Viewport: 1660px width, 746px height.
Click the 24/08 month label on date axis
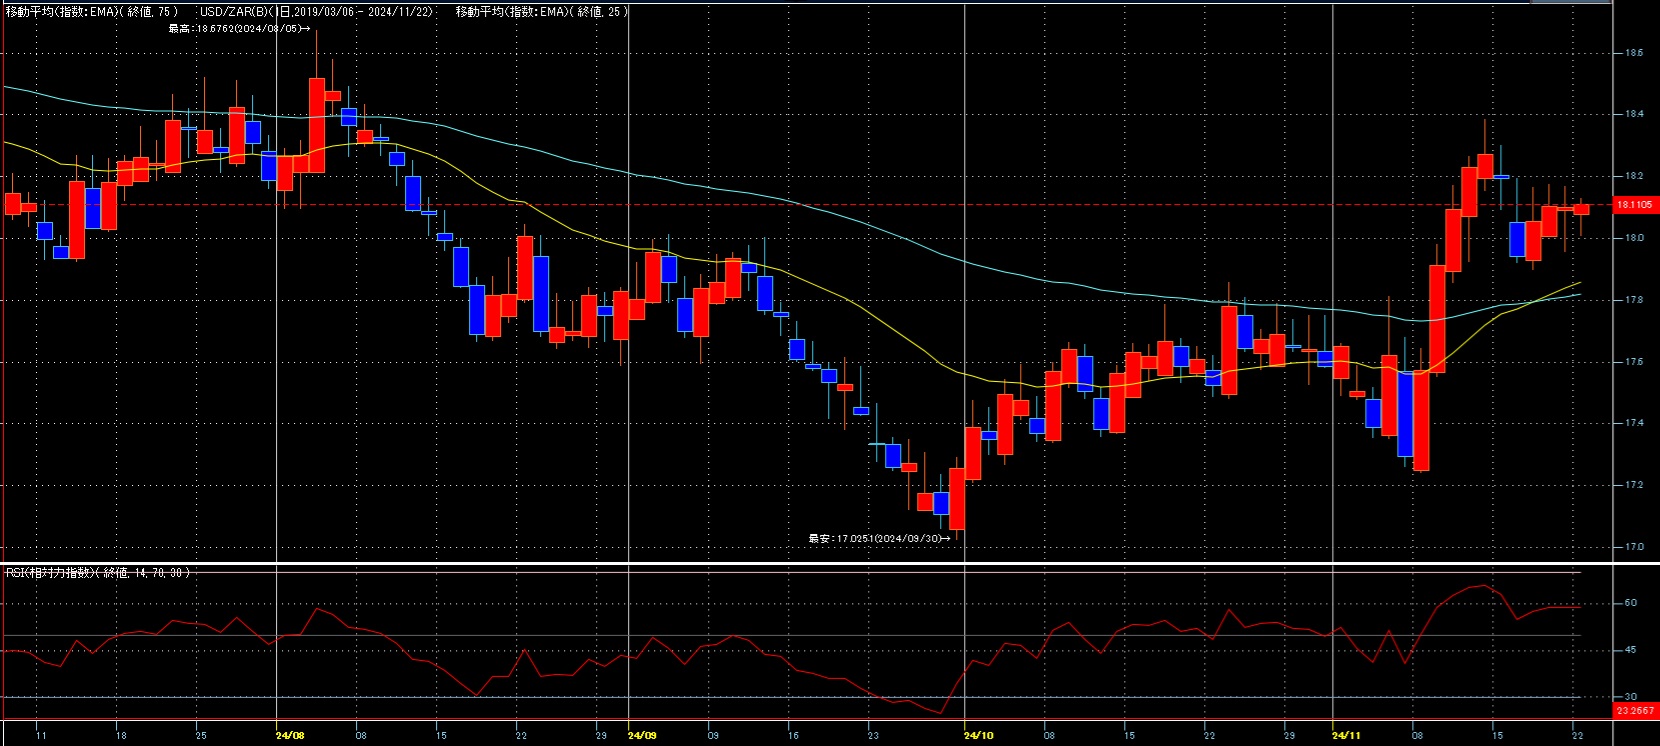pos(290,736)
